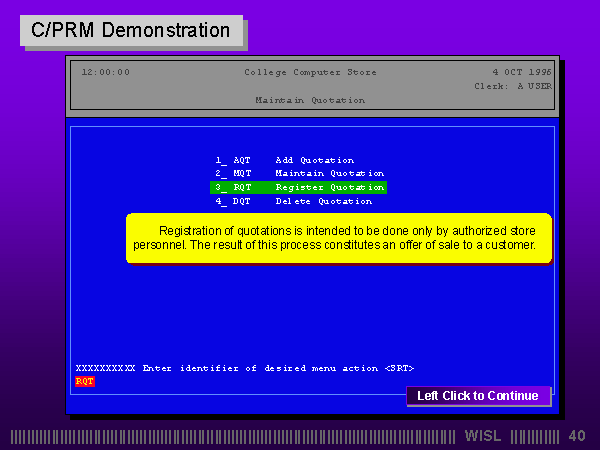Click the AQT menu code
The image size is (600, 450).
click(x=242, y=160)
